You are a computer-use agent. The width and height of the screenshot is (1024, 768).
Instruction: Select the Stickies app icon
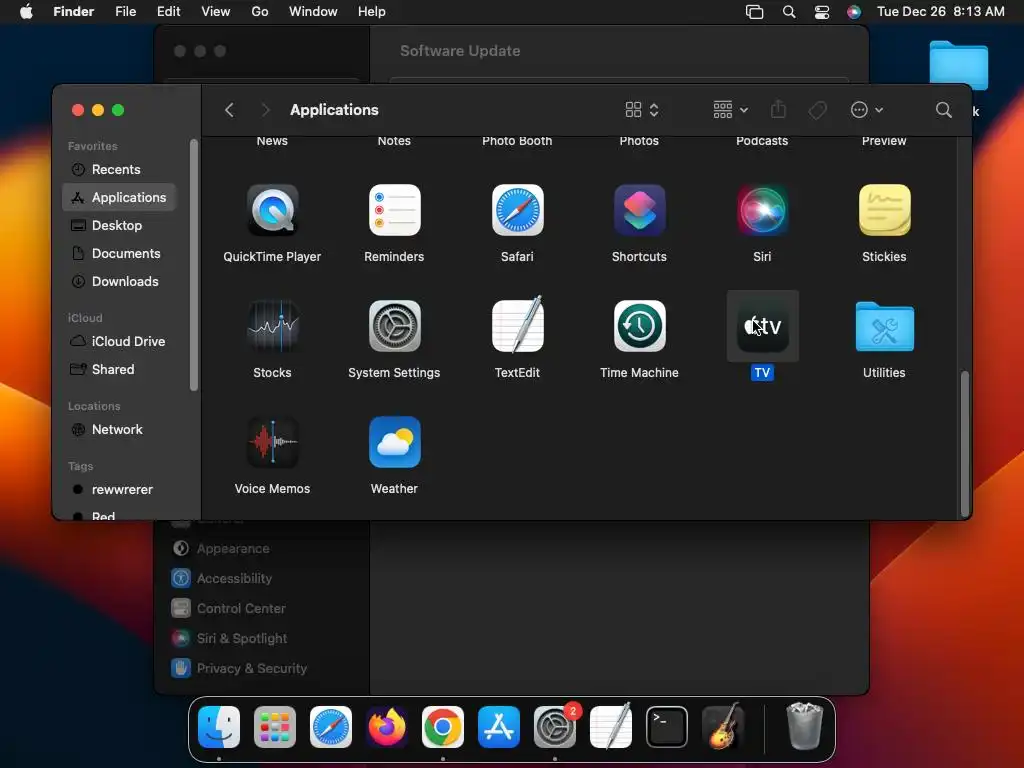pyautogui.click(x=884, y=210)
